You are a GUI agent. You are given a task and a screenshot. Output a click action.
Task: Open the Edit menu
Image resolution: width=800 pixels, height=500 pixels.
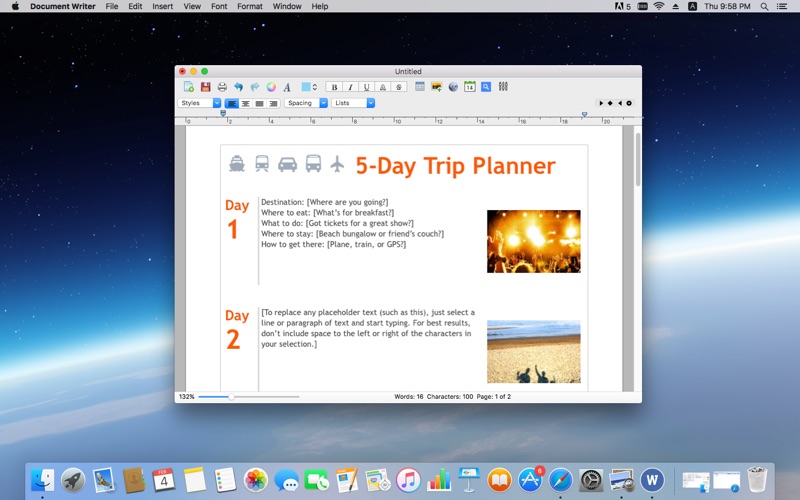tap(135, 6)
